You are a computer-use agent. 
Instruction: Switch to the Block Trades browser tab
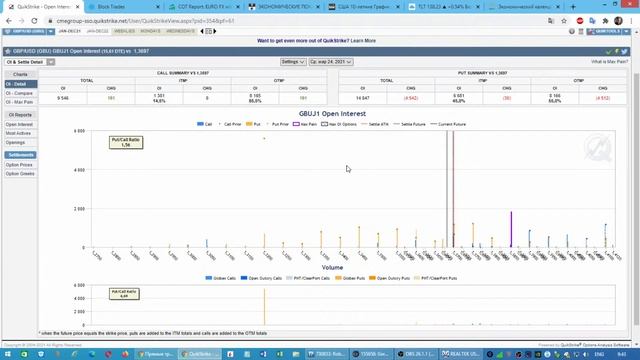tap(124, 7)
